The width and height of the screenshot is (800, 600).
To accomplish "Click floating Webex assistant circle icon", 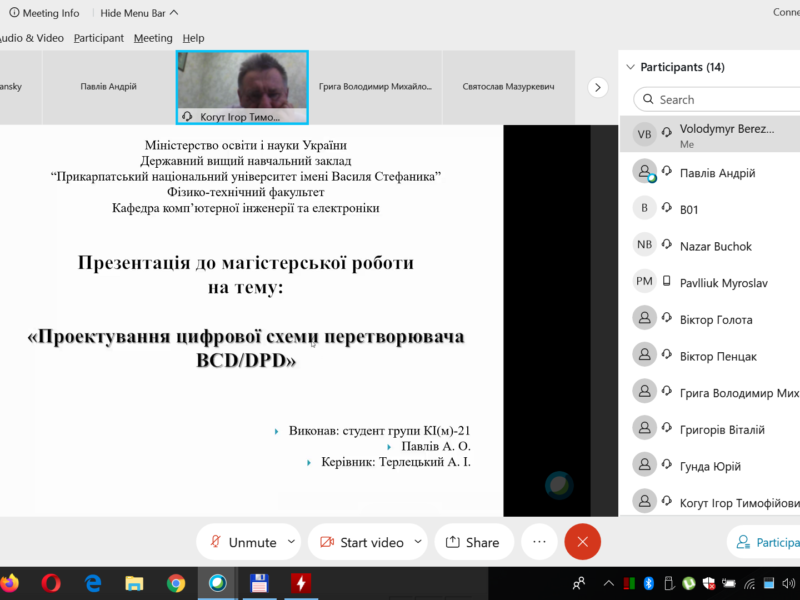I will pyautogui.click(x=559, y=486).
